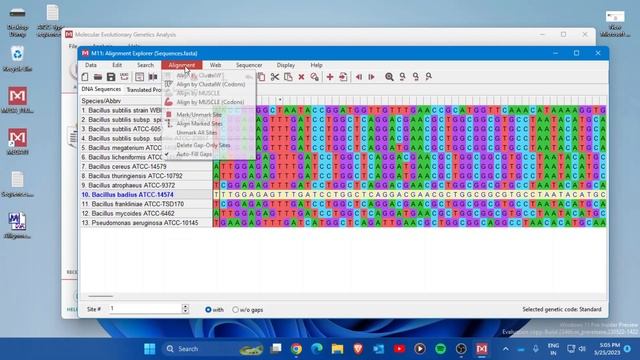Switch to the Translated Protein tab

click(143, 89)
